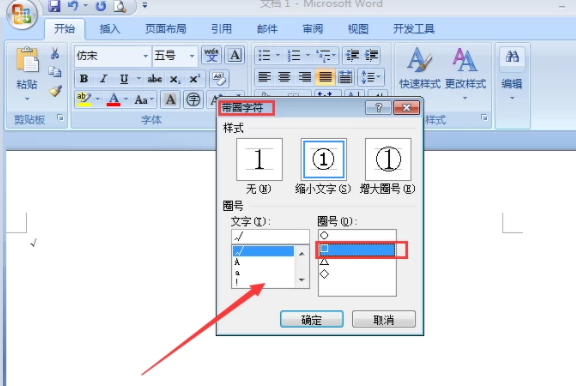Open the 邮件 ribbon tab

pyautogui.click(x=267, y=29)
